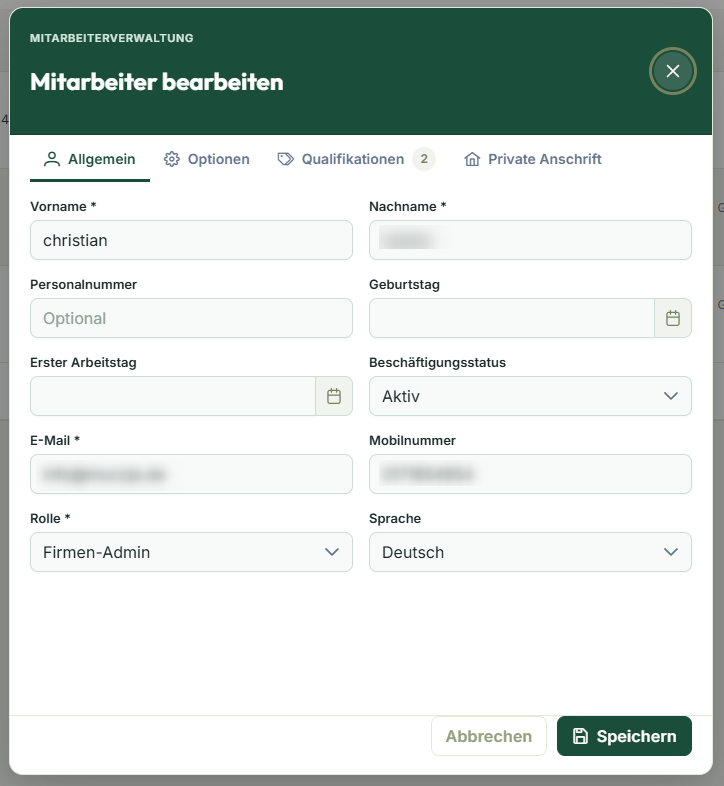Save changes with Speichern button
The height and width of the screenshot is (786, 724).
pyautogui.click(x=624, y=736)
